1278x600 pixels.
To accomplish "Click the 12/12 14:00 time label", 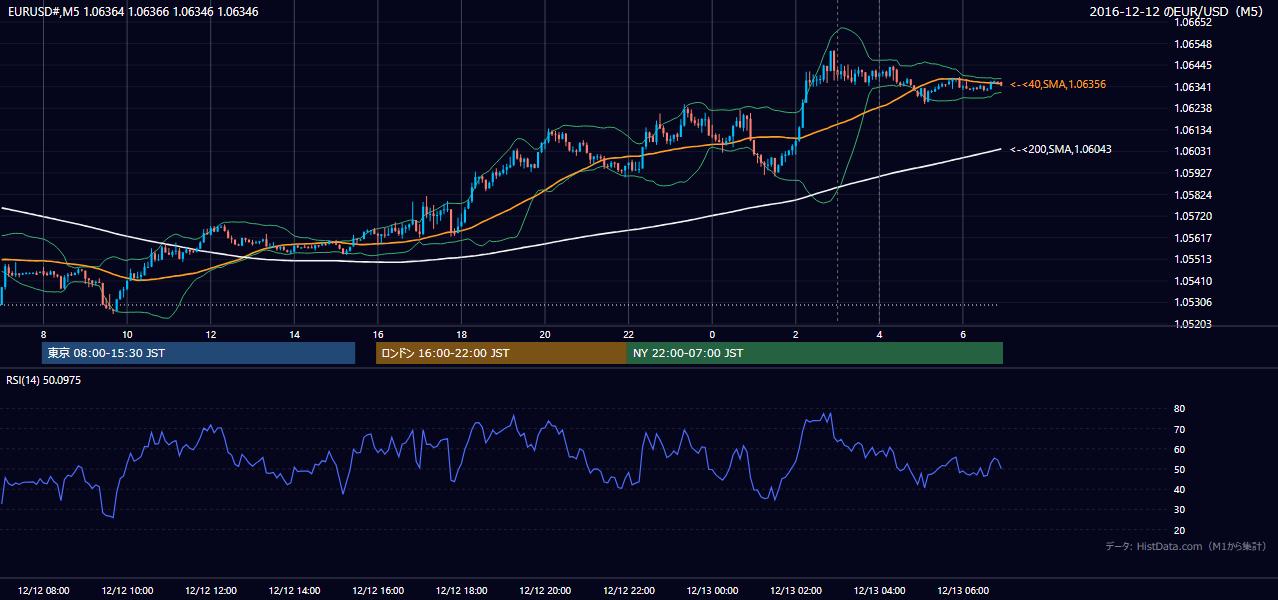I will (x=294, y=591).
